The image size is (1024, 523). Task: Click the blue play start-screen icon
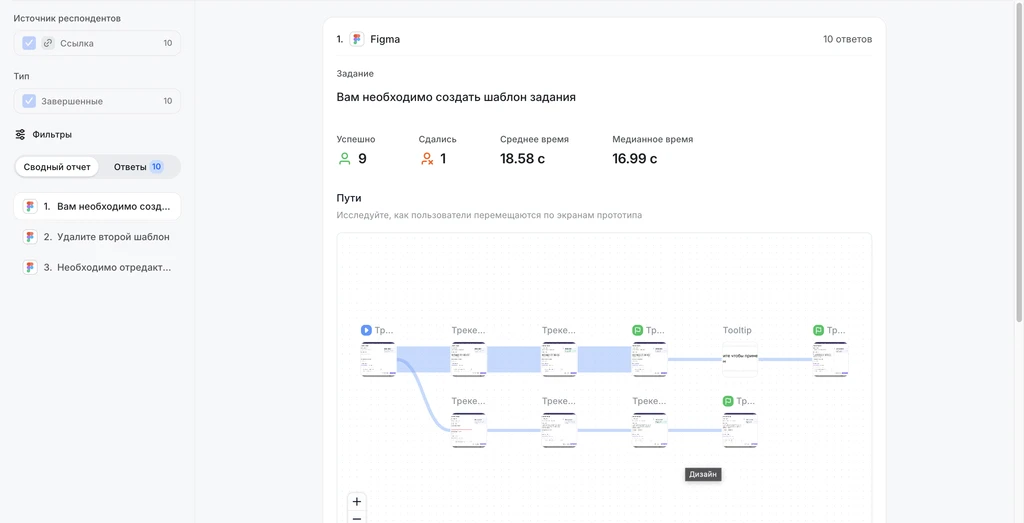tap(366, 330)
